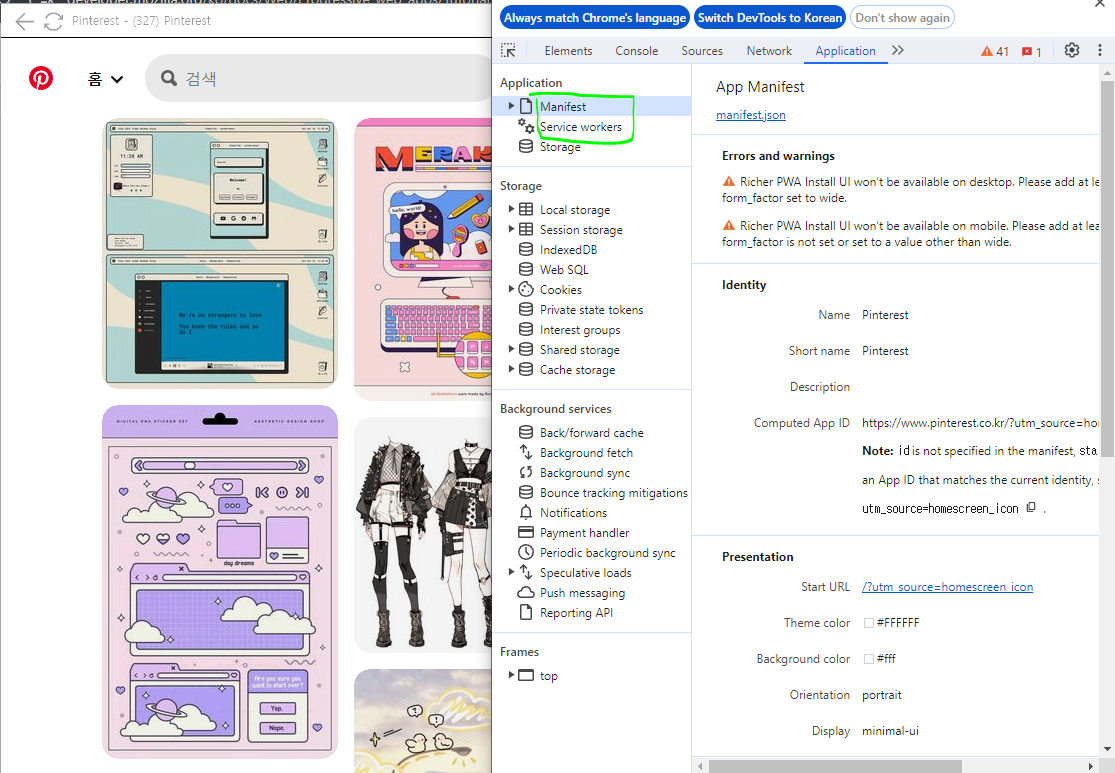Open the MERAKI illustration pin thumbnail
Viewport: 1115px width, 773px height.
(423, 260)
